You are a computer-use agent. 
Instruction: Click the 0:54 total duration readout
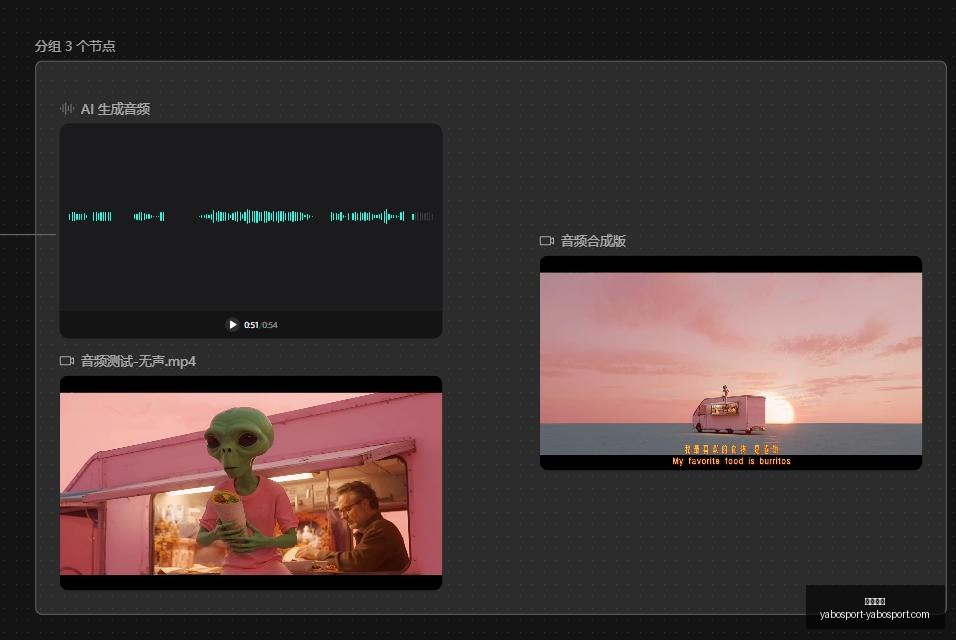tap(269, 325)
